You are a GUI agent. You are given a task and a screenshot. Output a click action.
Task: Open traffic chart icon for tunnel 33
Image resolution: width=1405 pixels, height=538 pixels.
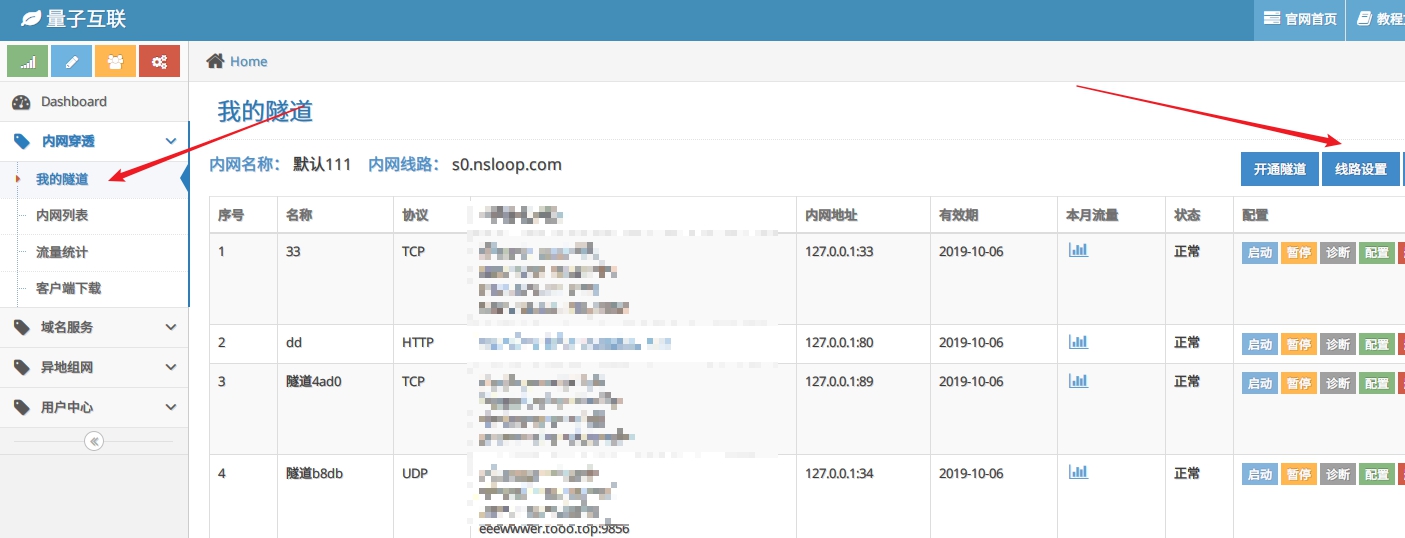1078,250
